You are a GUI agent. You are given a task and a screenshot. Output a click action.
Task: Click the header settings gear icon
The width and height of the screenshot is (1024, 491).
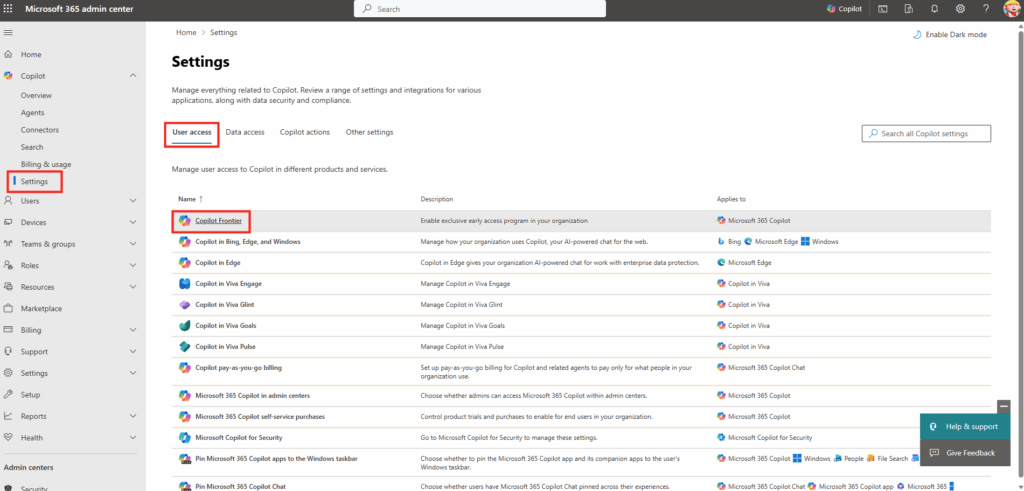[x=960, y=9]
